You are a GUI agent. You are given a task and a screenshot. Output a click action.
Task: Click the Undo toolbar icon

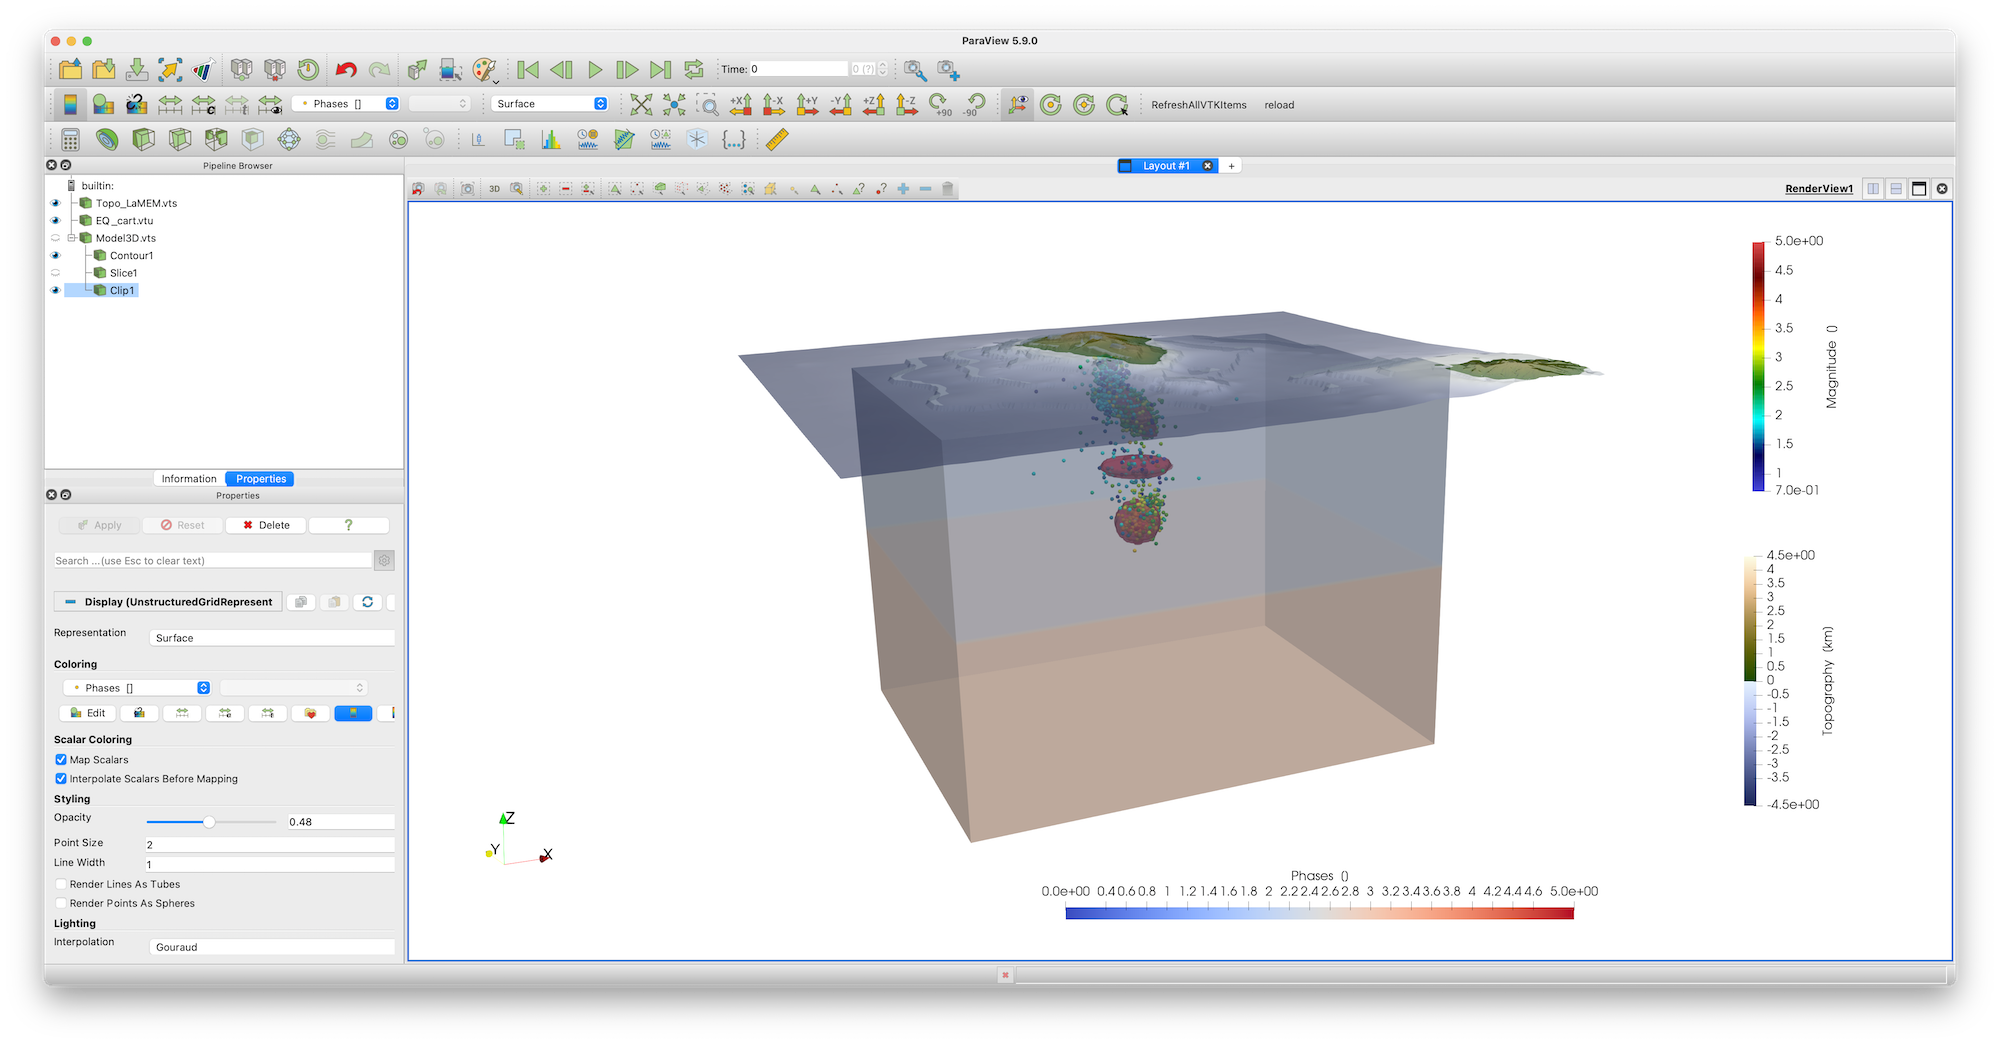pyautogui.click(x=346, y=70)
